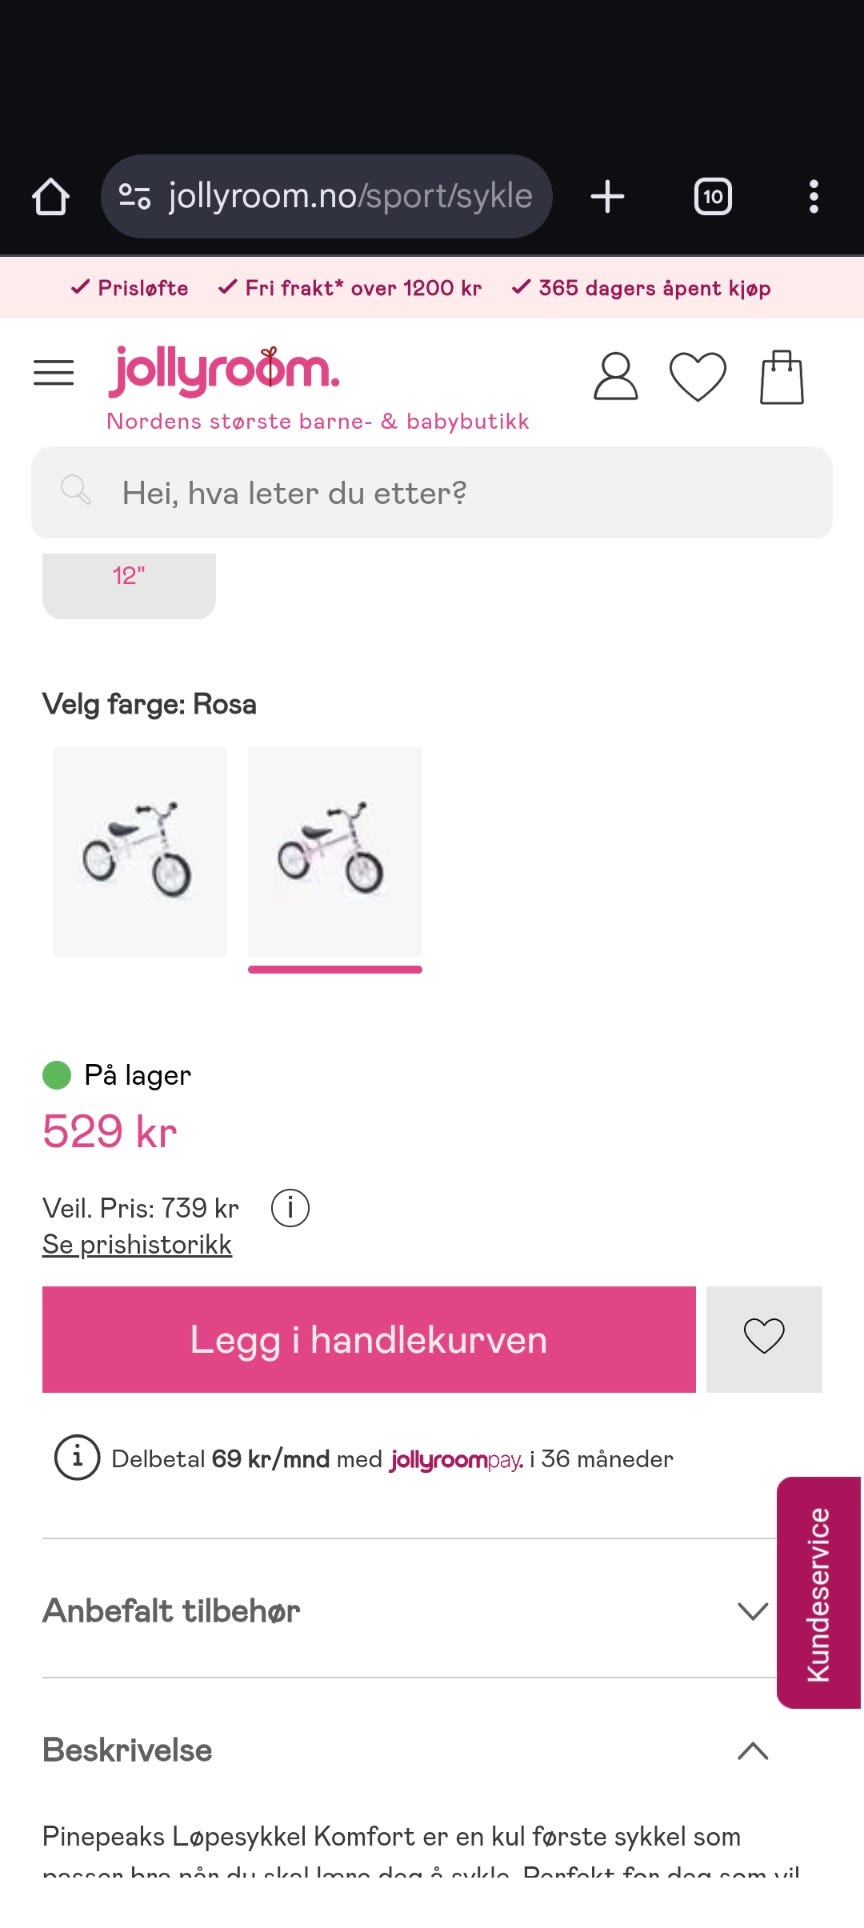This screenshot has height=1928, width=864.
Task: Expand the Anbefalt tilbehør section
Action: [405, 1610]
